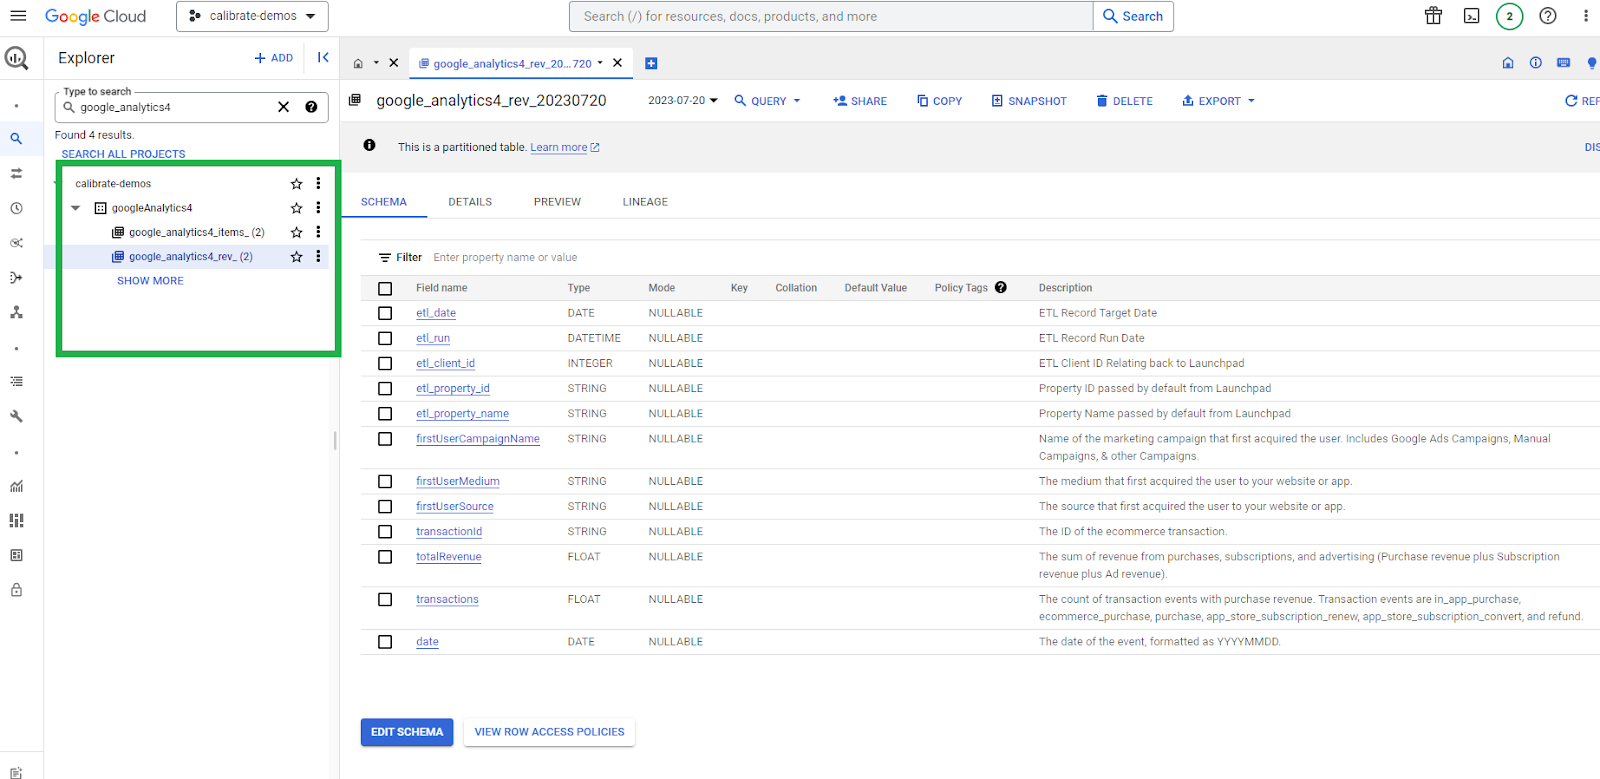Image resolution: width=1600 pixels, height=779 pixels.
Task: Select the search magnifier in left sidebar
Action: [x=16, y=139]
